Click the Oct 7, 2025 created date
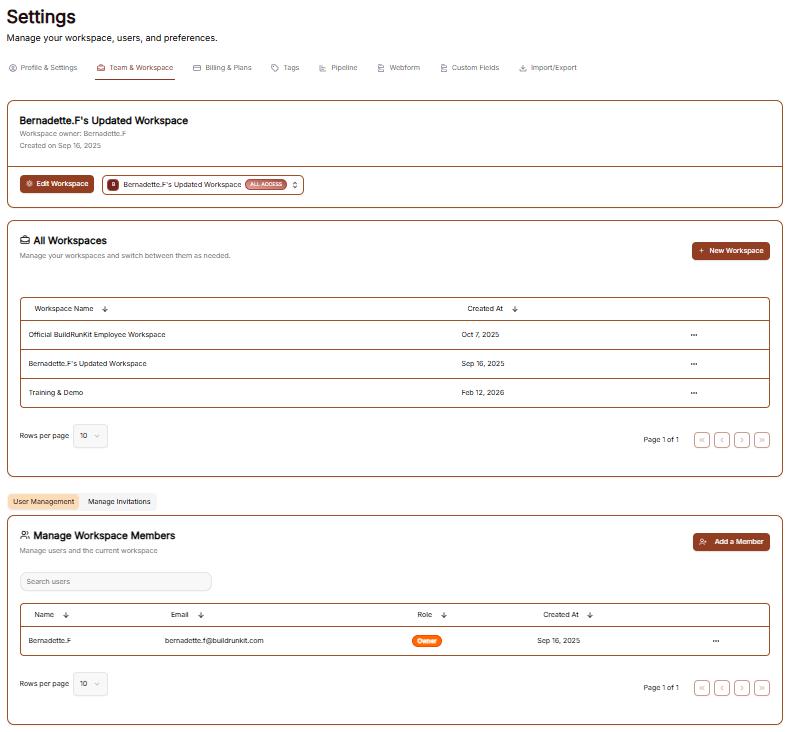 (480, 335)
